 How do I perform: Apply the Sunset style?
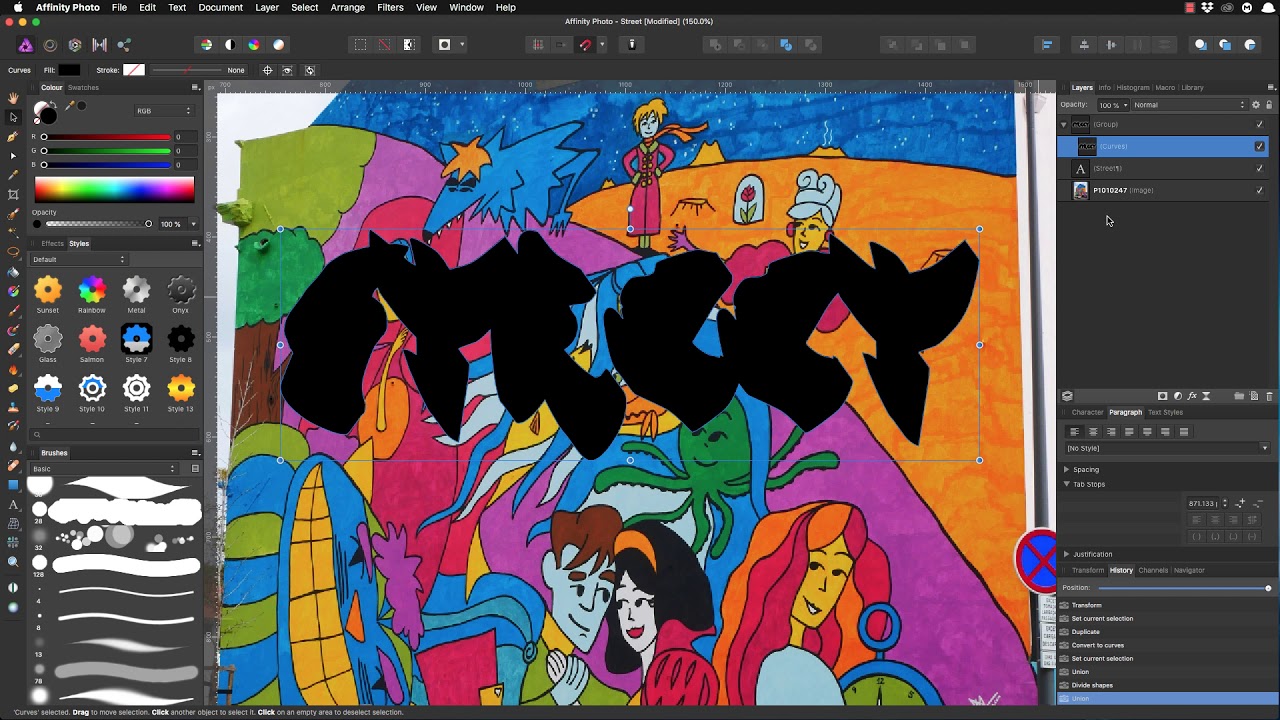48,291
